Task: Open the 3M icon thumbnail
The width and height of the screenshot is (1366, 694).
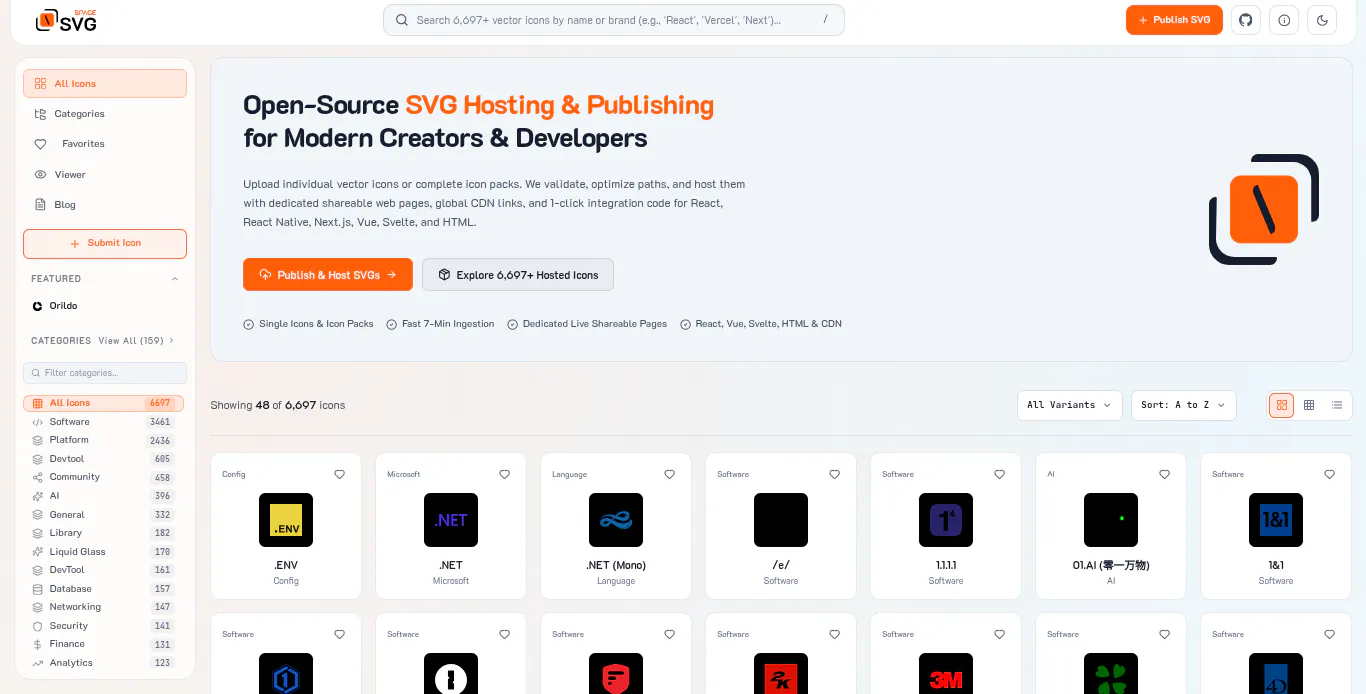Action: (x=946, y=674)
